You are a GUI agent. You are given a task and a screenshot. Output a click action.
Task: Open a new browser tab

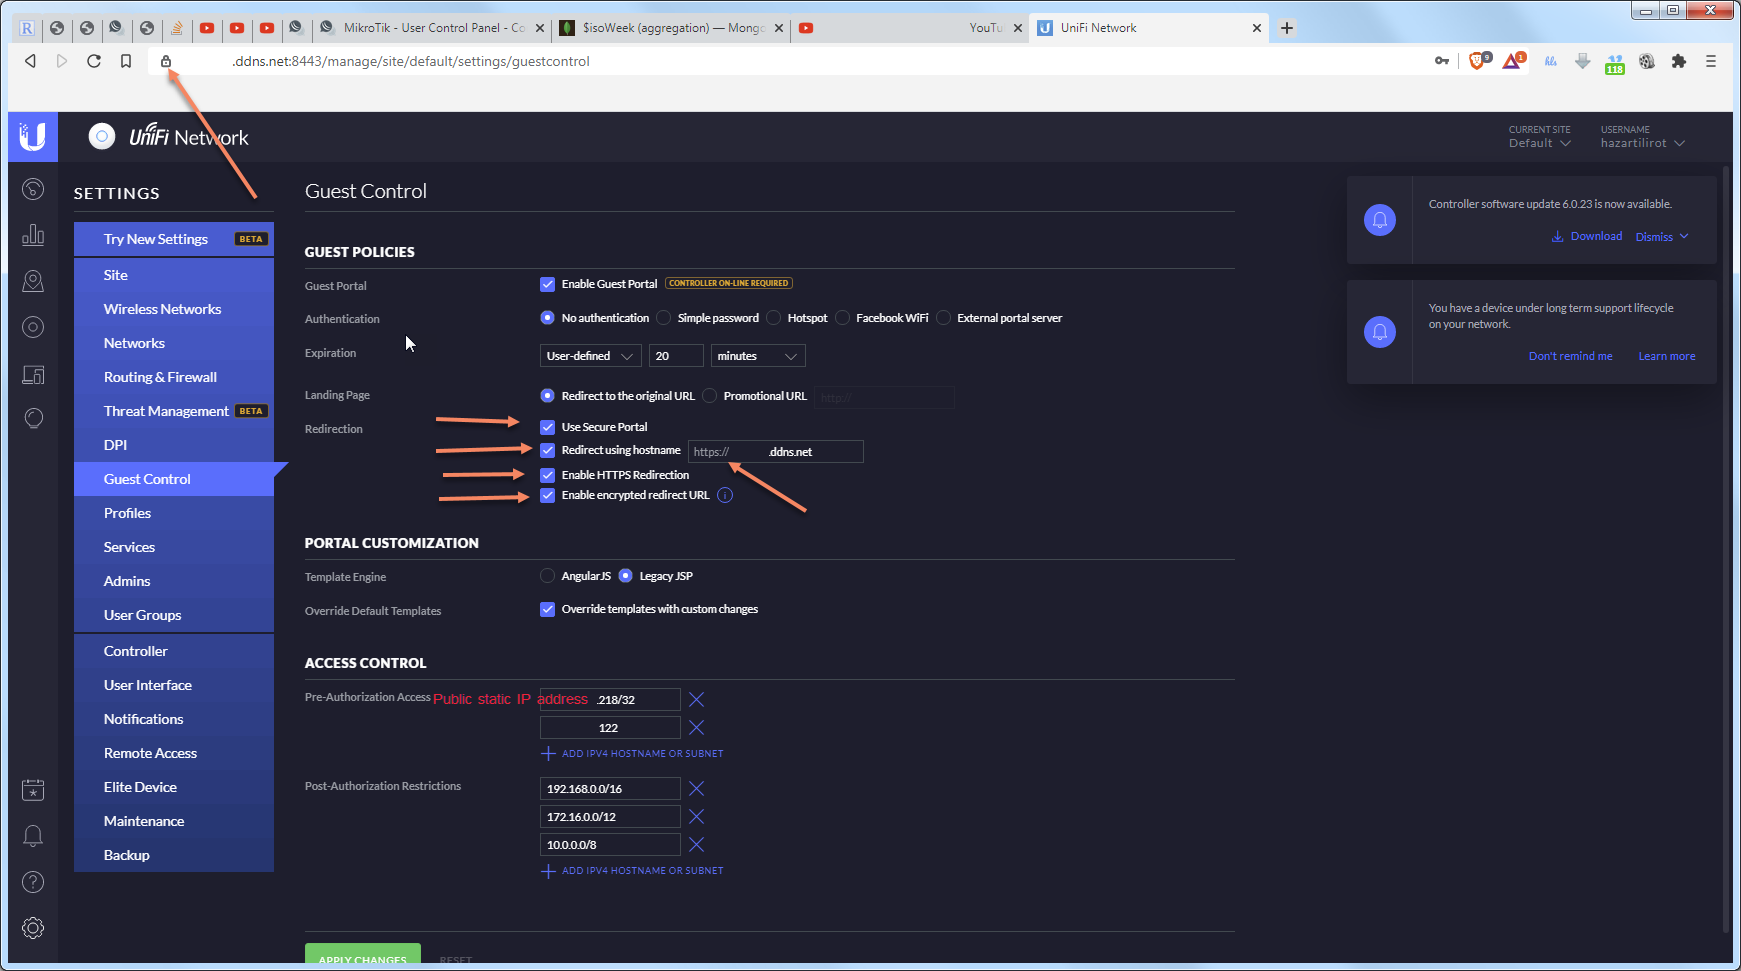click(1287, 28)
